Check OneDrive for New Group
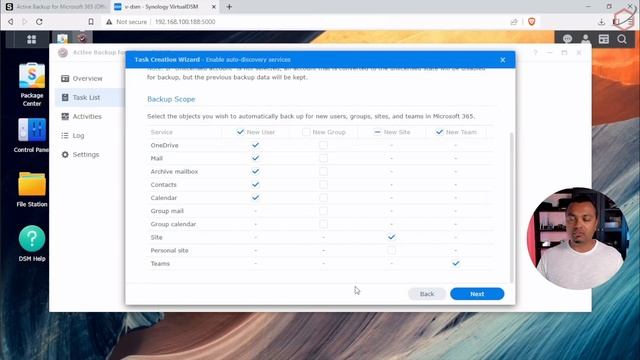640x360 pixels. (x=323, y=145)
